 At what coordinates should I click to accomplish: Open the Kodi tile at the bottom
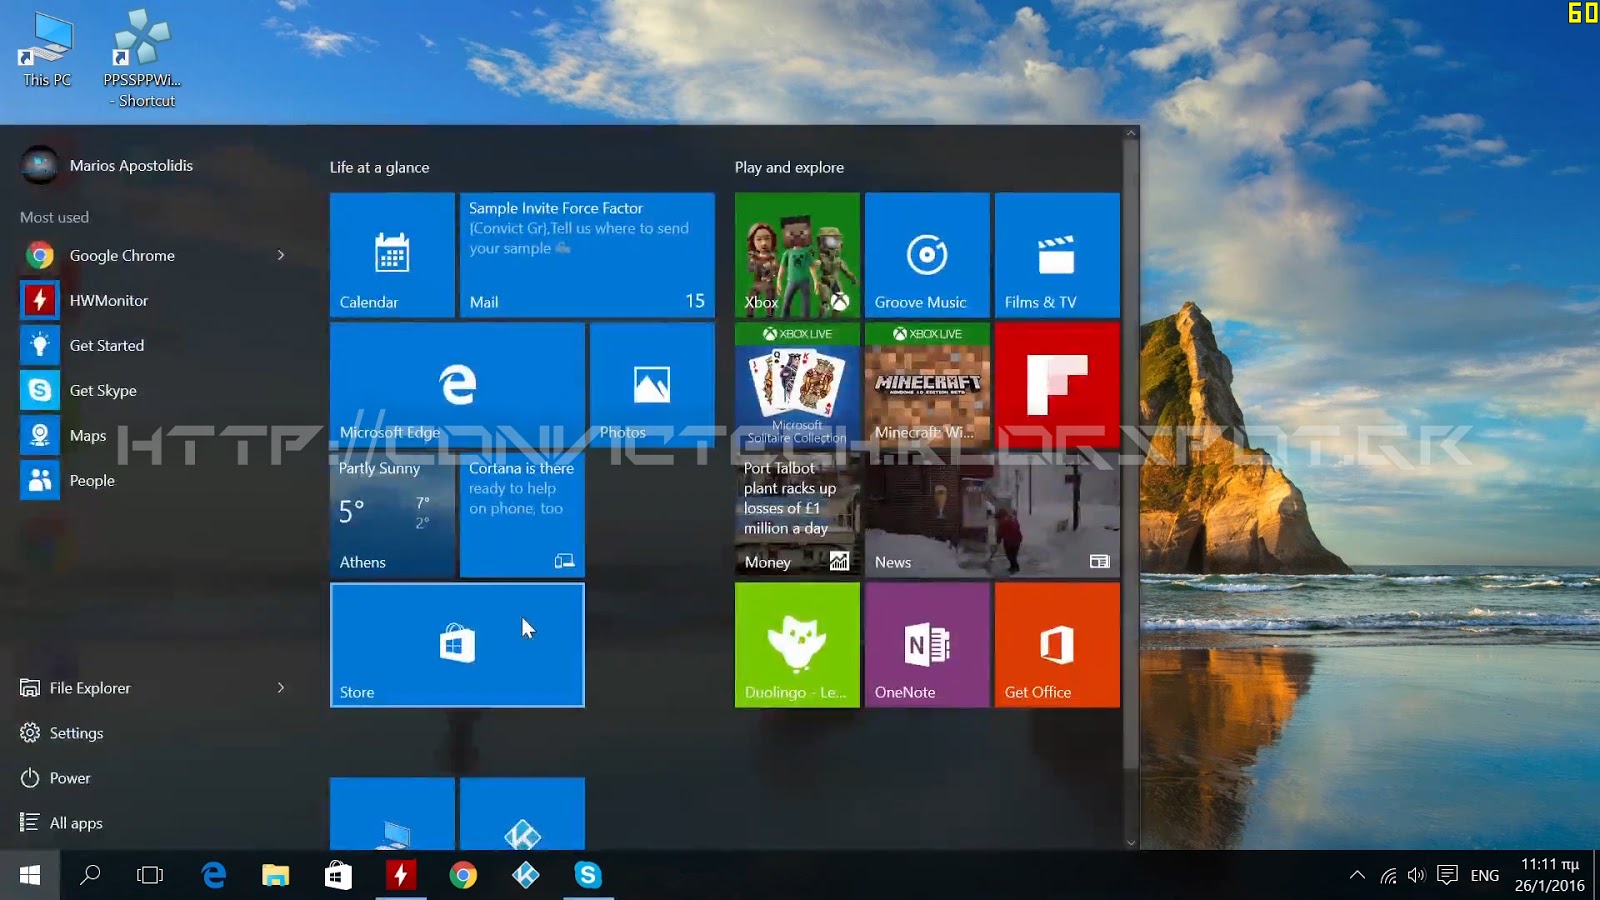pyautogui.click(x=522, y=814)
